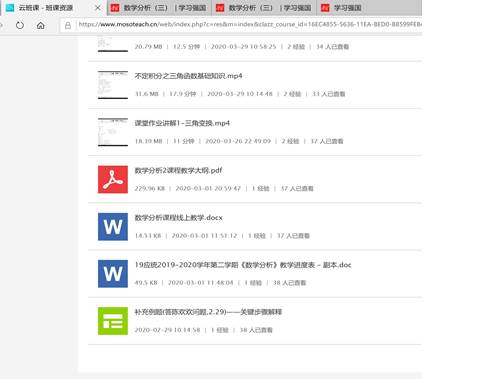Open the 20.79 MB video thumbnail
The width and height of the screenshot is (482, 379).
[113, 44]
